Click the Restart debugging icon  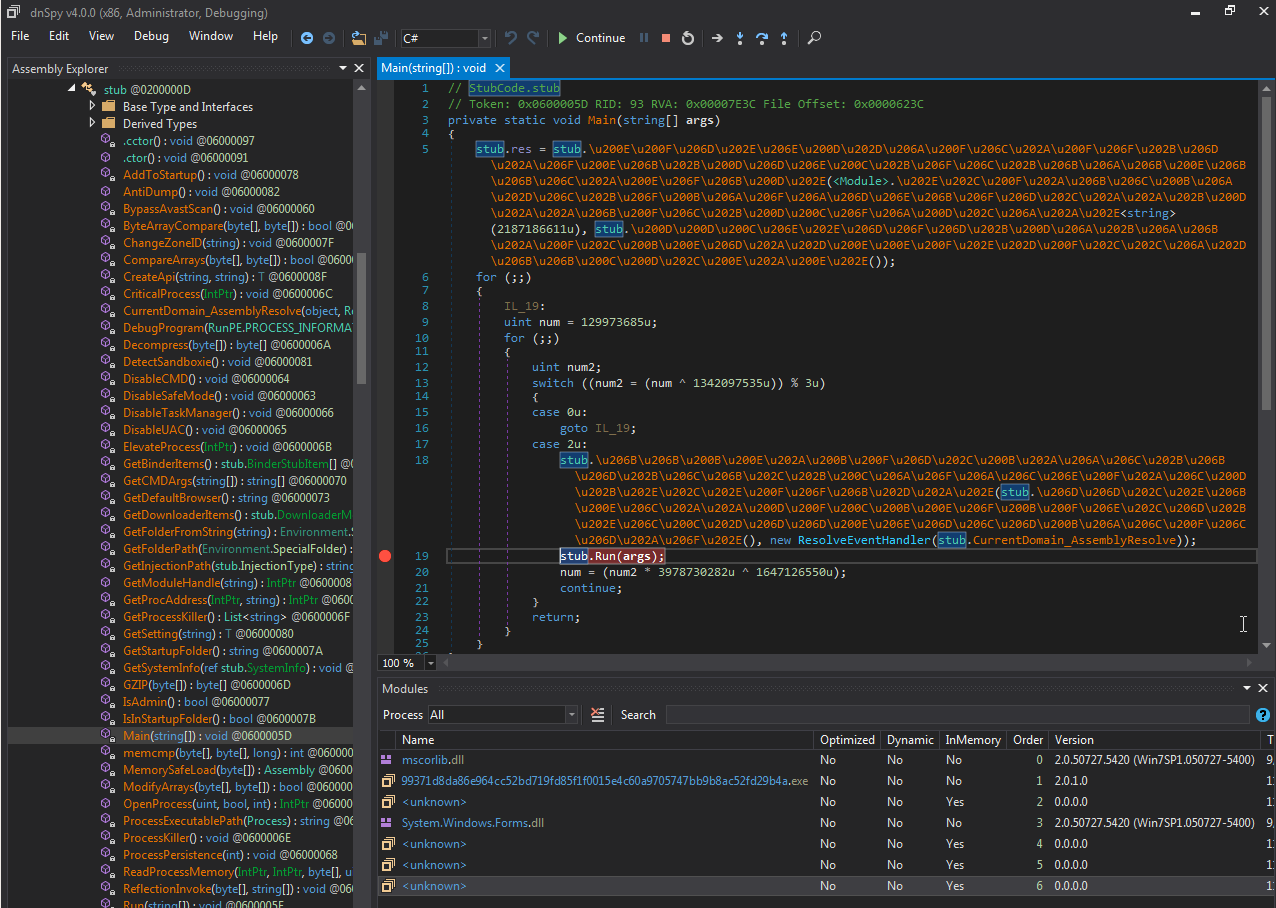tap(688, 38)
